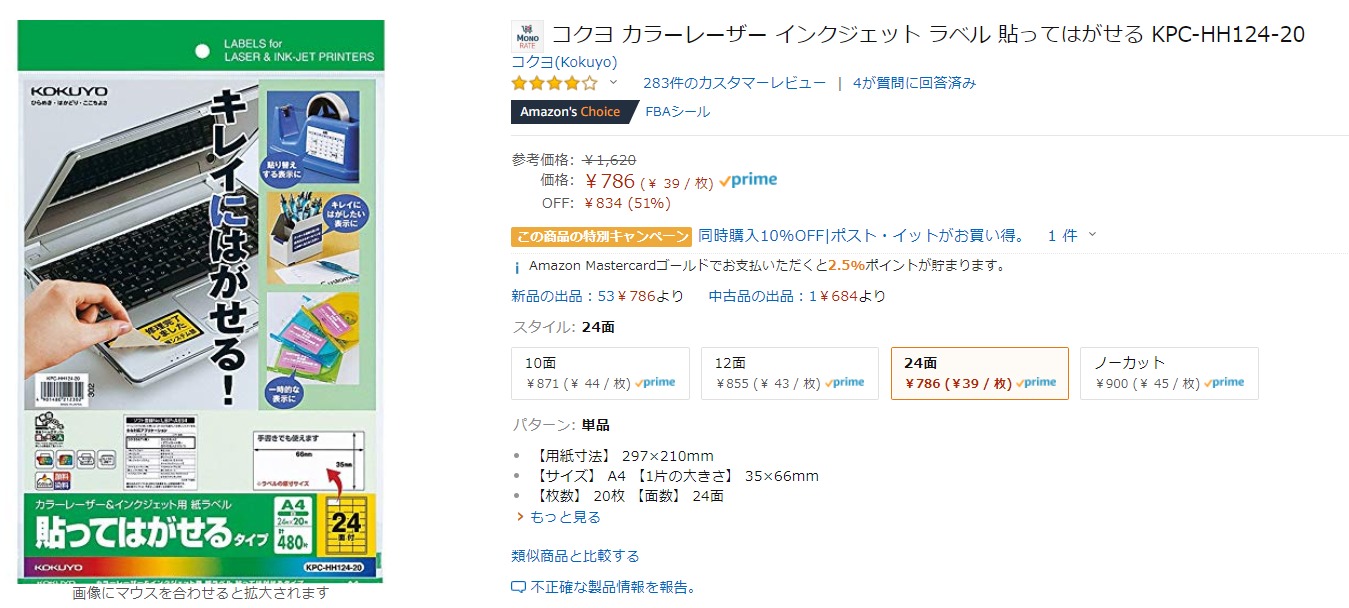Open the コクヨ(Kokuyo) brand link
This screenshot has width=1349, height=608.
click(564, 62)
